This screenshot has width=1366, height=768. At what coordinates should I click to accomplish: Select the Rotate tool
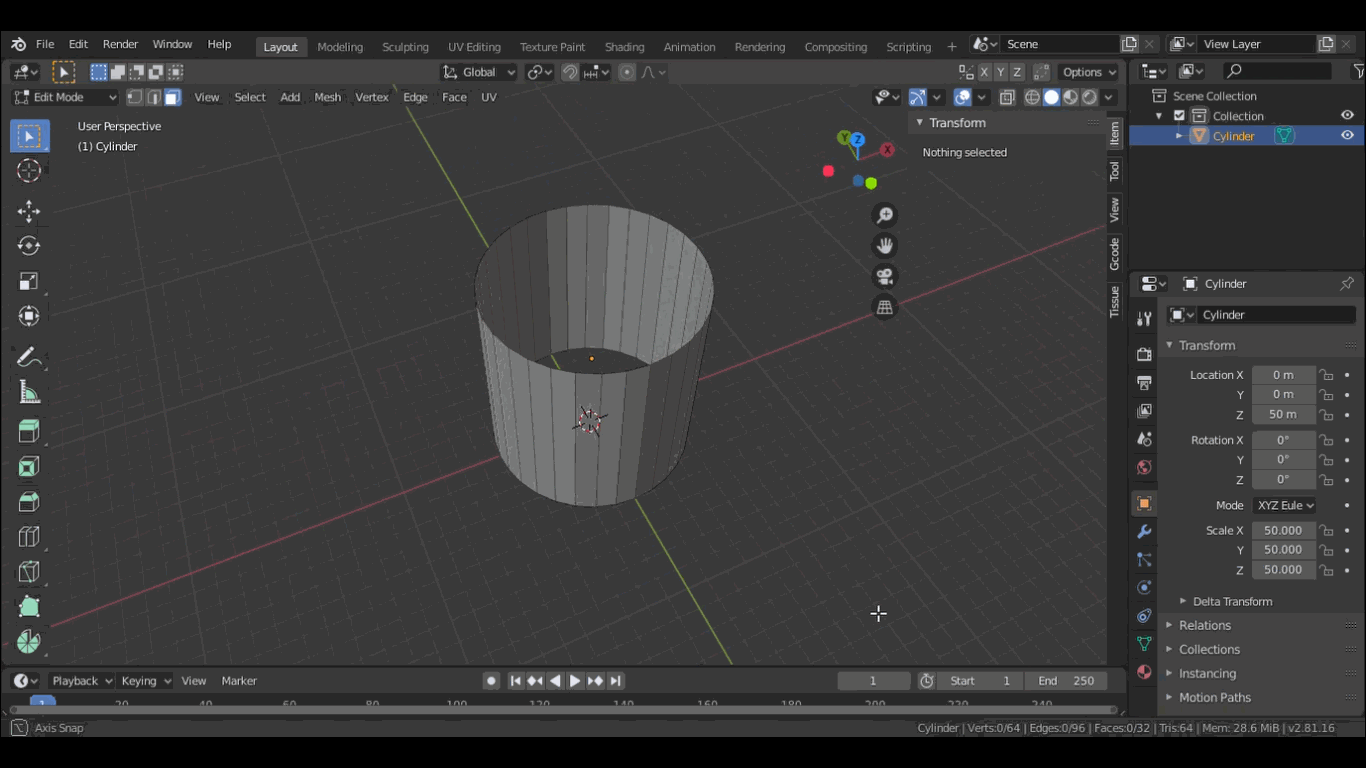[29, 246]
